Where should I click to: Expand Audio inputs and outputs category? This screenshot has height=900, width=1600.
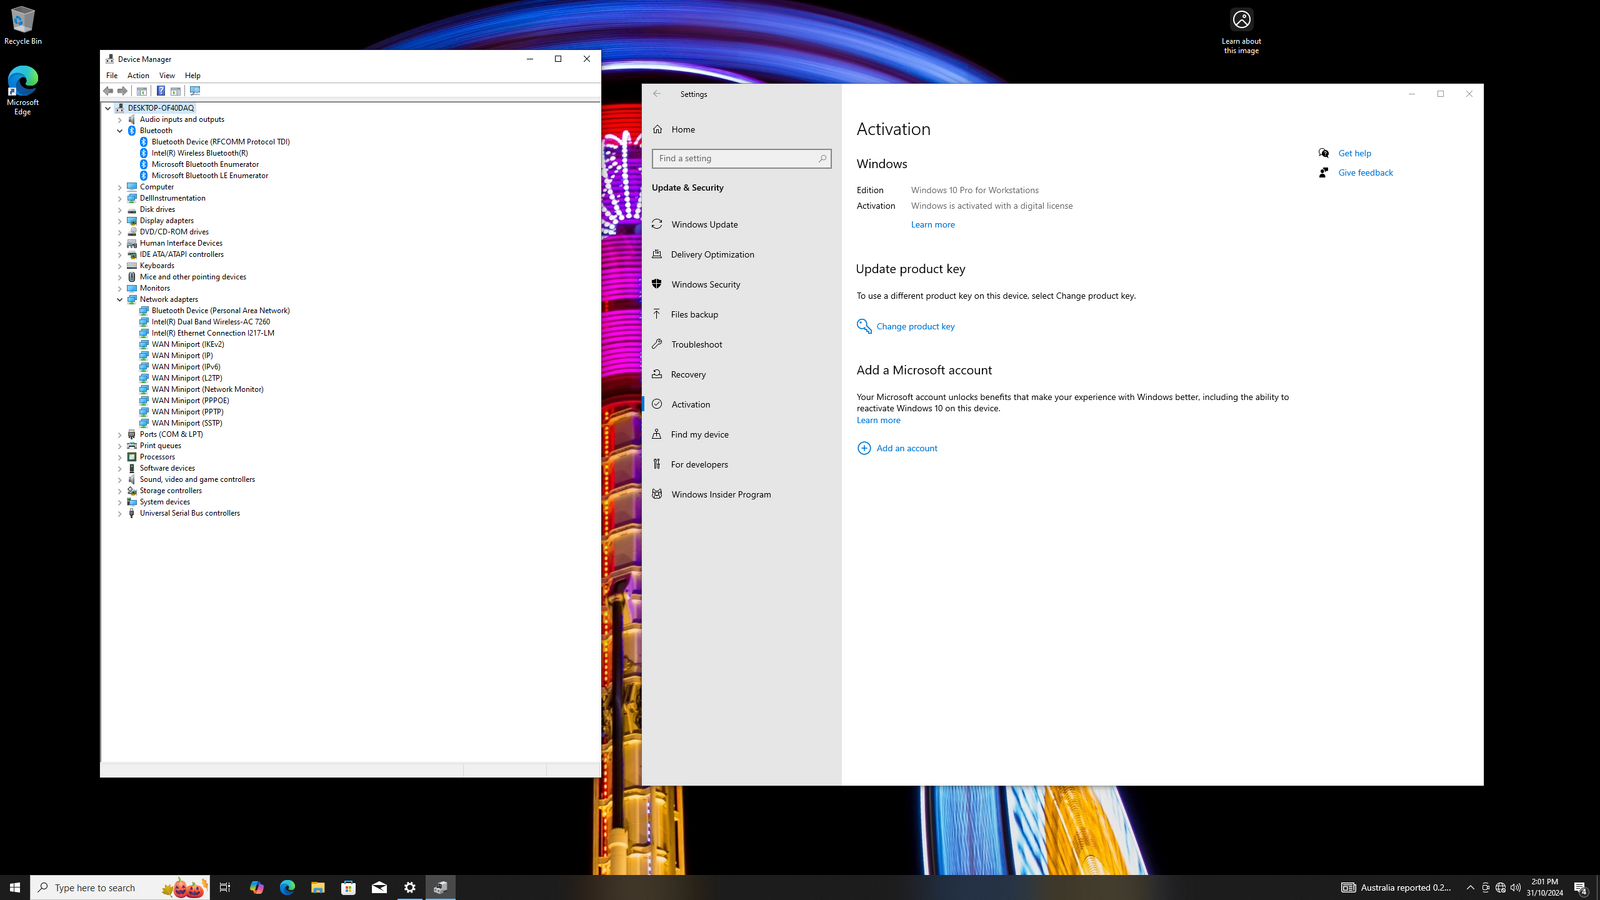pyautogui.click(x=120, y=120)
